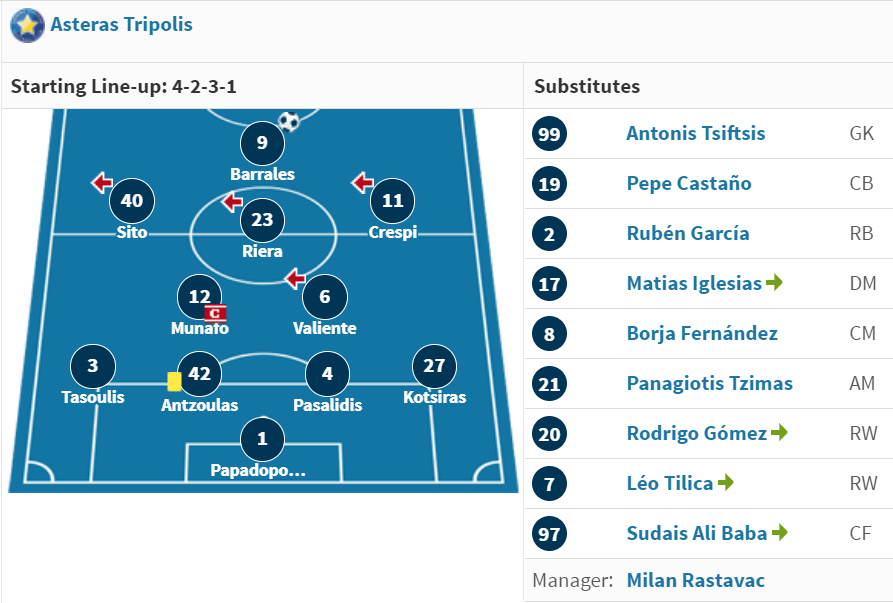The width and height of the screenshot is (893, 603).
Task: Select player number 9 Barrales on pitch
Action: (x=262, y=143)
